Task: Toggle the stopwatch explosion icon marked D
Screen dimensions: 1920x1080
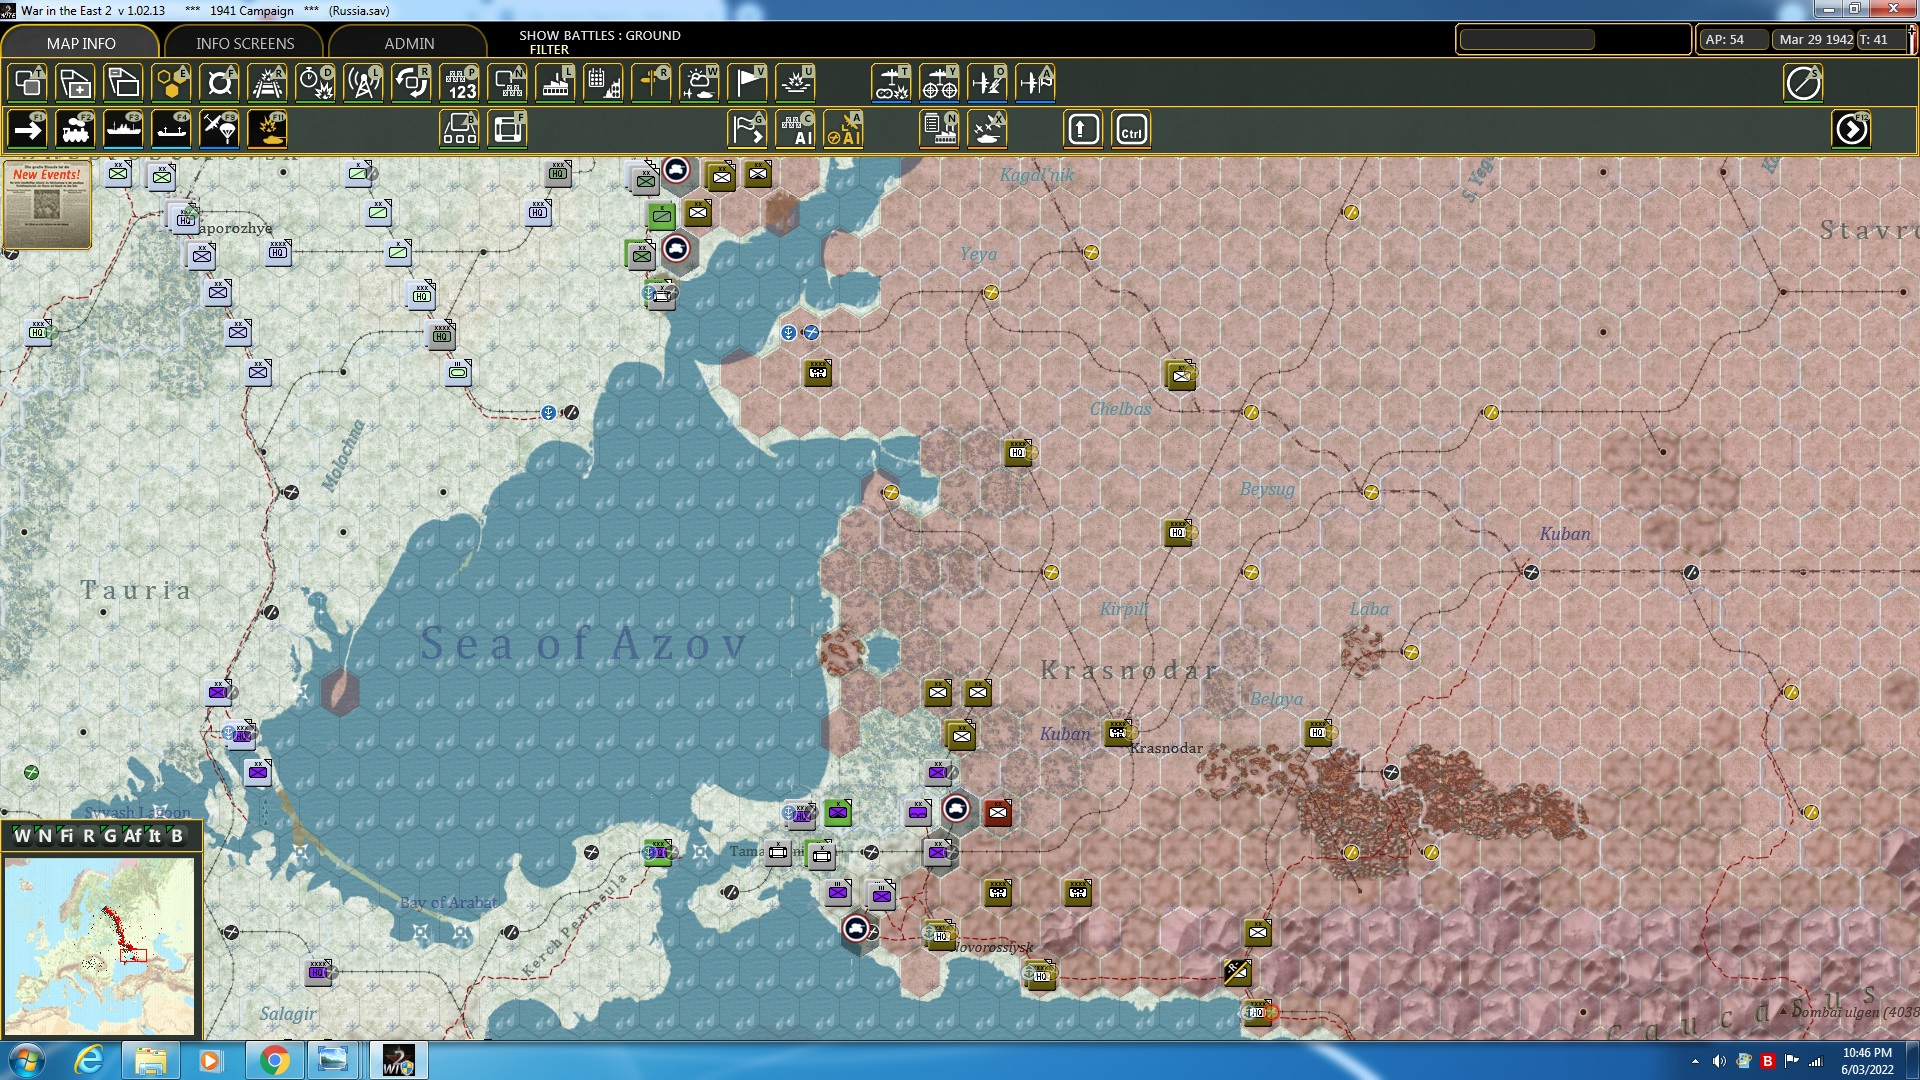Action: click(315, 83)
